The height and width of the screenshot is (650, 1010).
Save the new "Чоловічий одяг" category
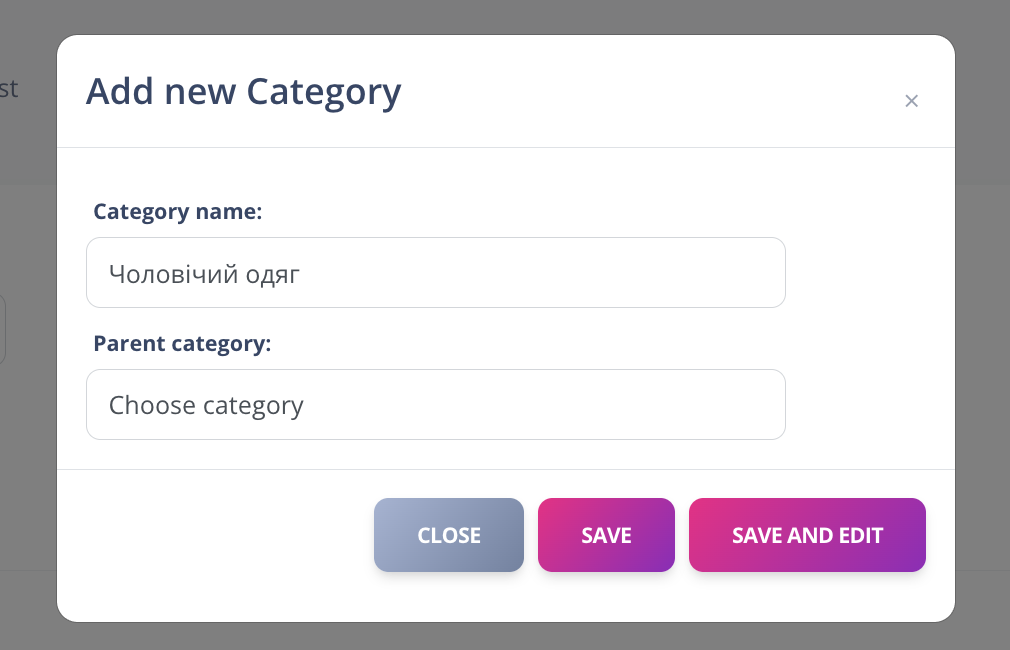(606, 535)
